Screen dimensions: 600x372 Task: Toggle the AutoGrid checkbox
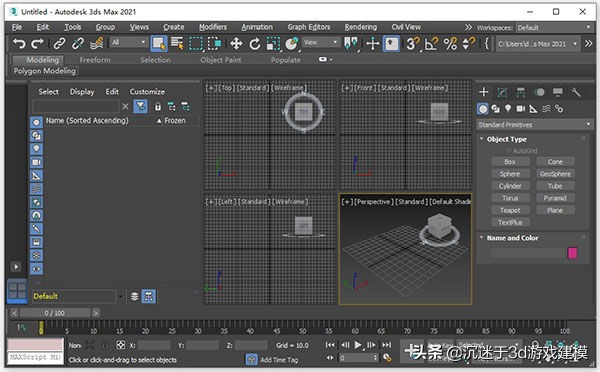(508, 151)
